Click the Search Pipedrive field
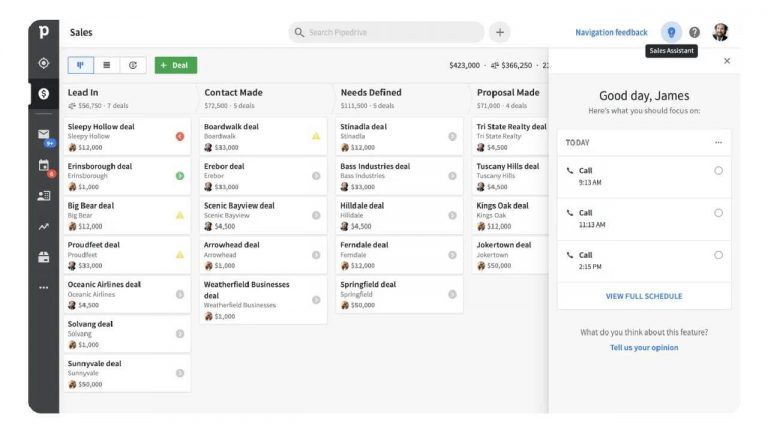Image resolution: width=768 pixels, height=432 pixels. click(x=386, y=32)
